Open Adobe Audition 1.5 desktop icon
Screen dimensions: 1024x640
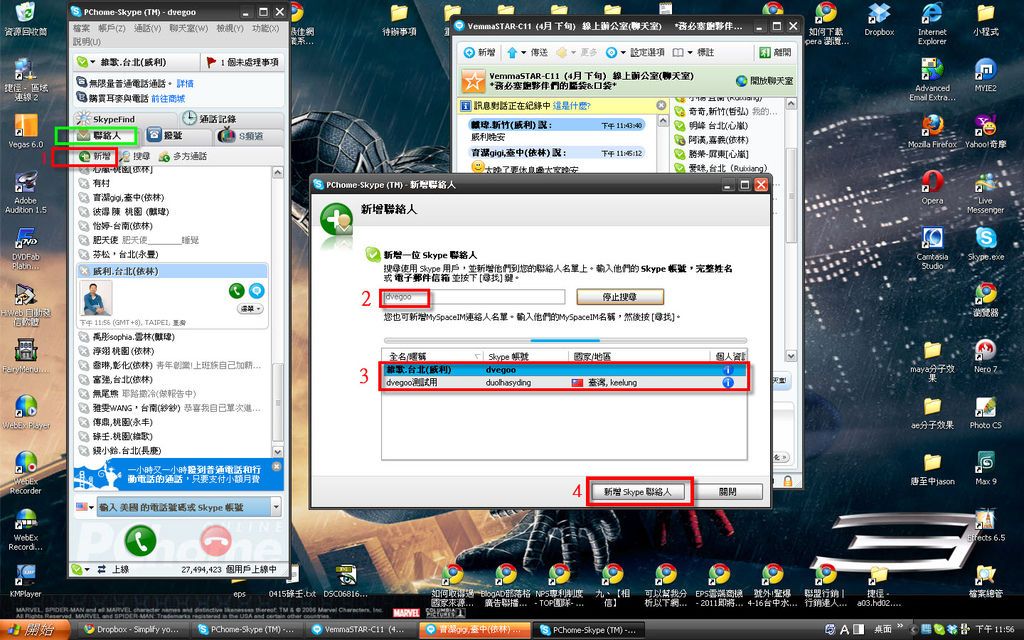(25, 192)
